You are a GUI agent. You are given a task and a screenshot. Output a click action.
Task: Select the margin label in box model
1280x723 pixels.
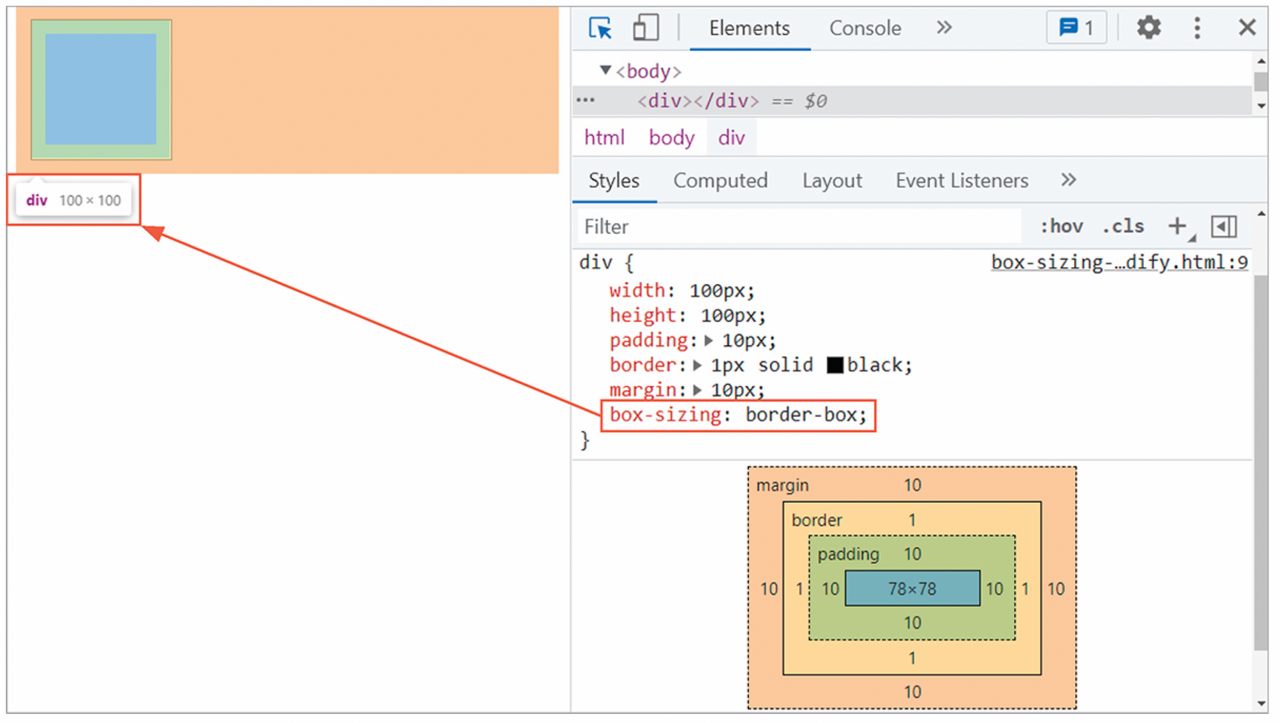pos(783,485)
